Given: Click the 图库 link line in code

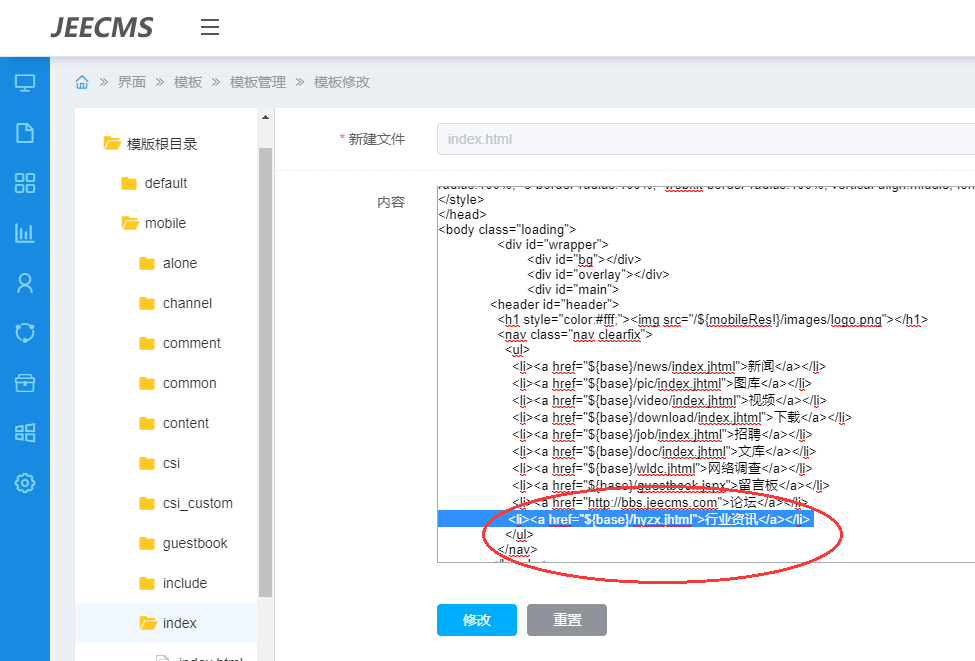Looking at the screenshot, I should point(662,384).
